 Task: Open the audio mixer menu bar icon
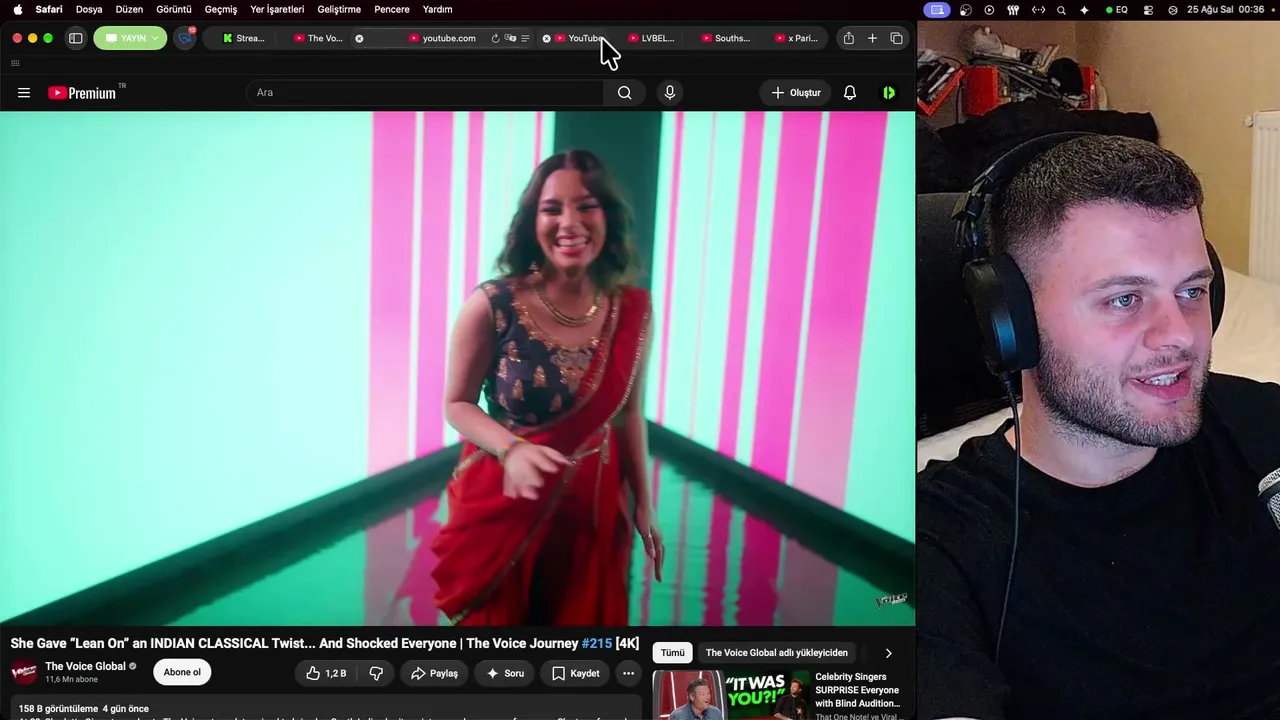[1013, 9]
